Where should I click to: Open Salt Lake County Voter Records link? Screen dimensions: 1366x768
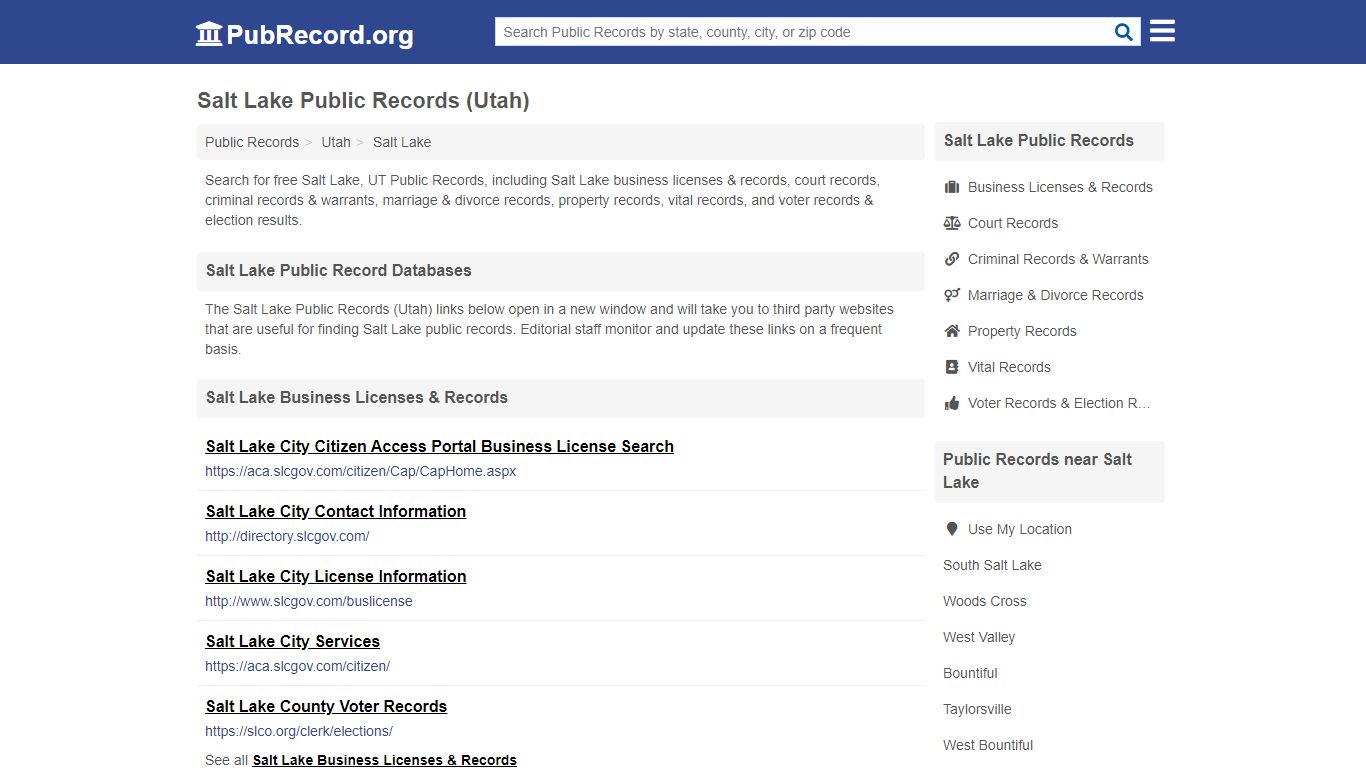[326, 706]
